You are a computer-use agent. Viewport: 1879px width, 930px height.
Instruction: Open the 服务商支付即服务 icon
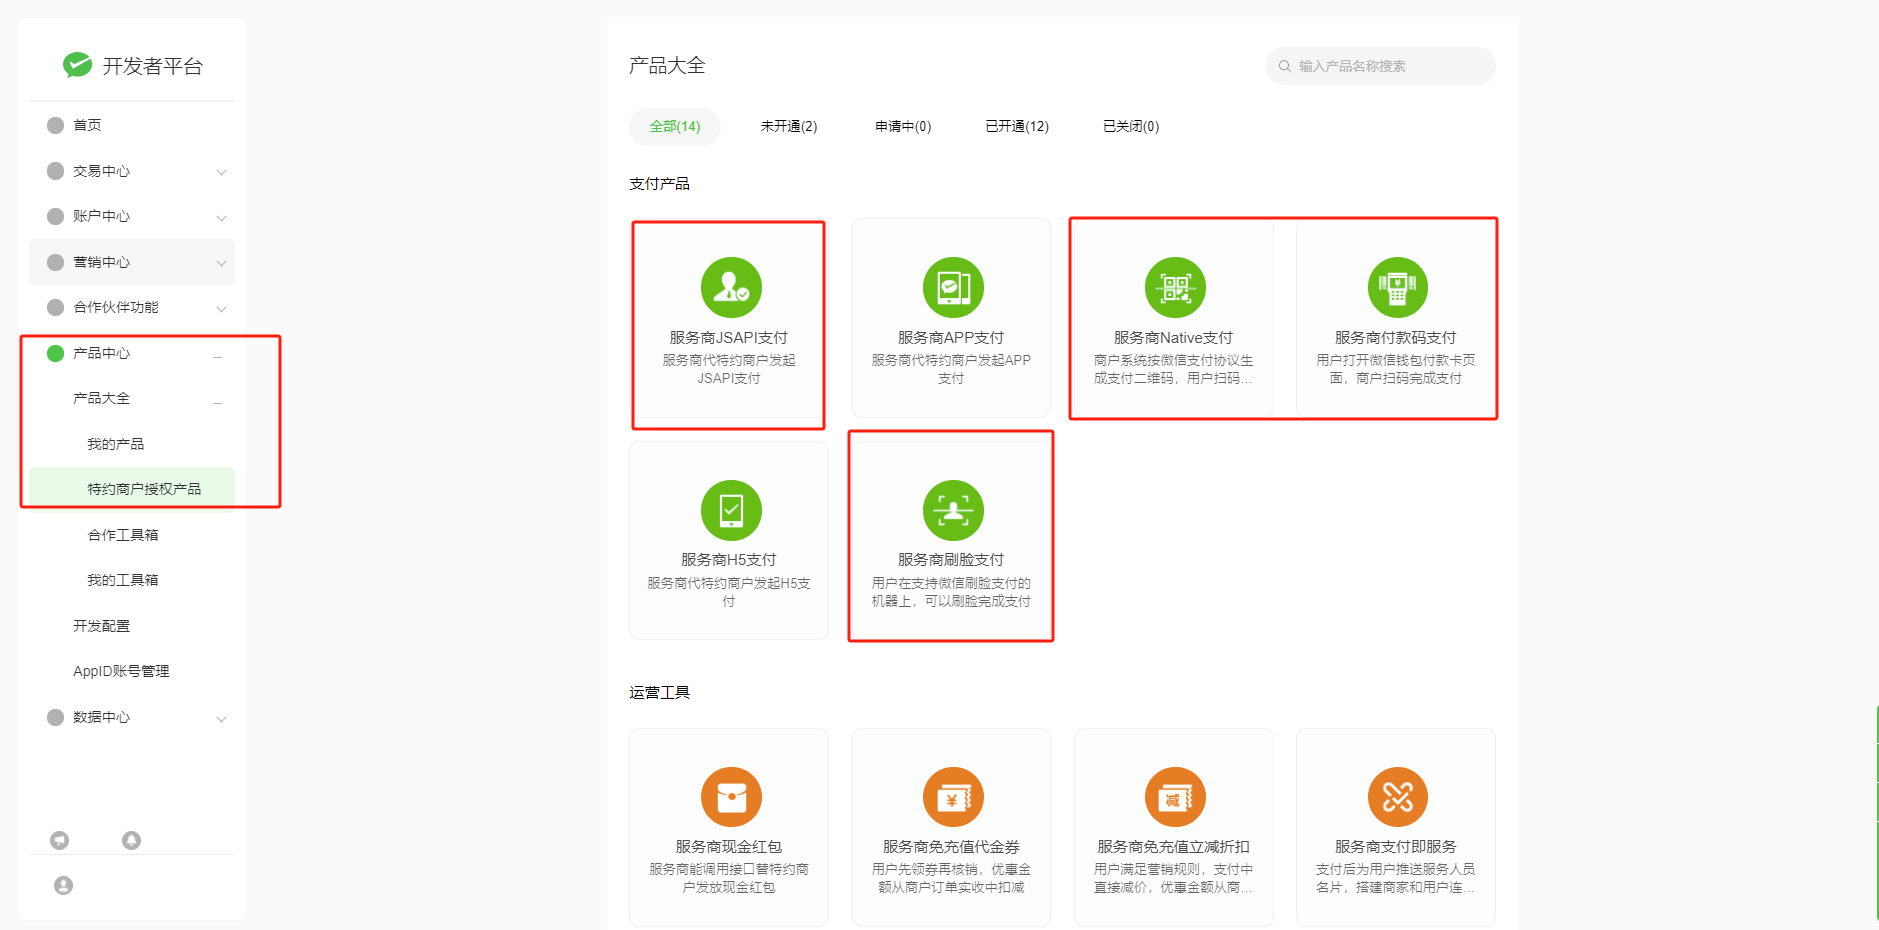(x=1397, y=797)
